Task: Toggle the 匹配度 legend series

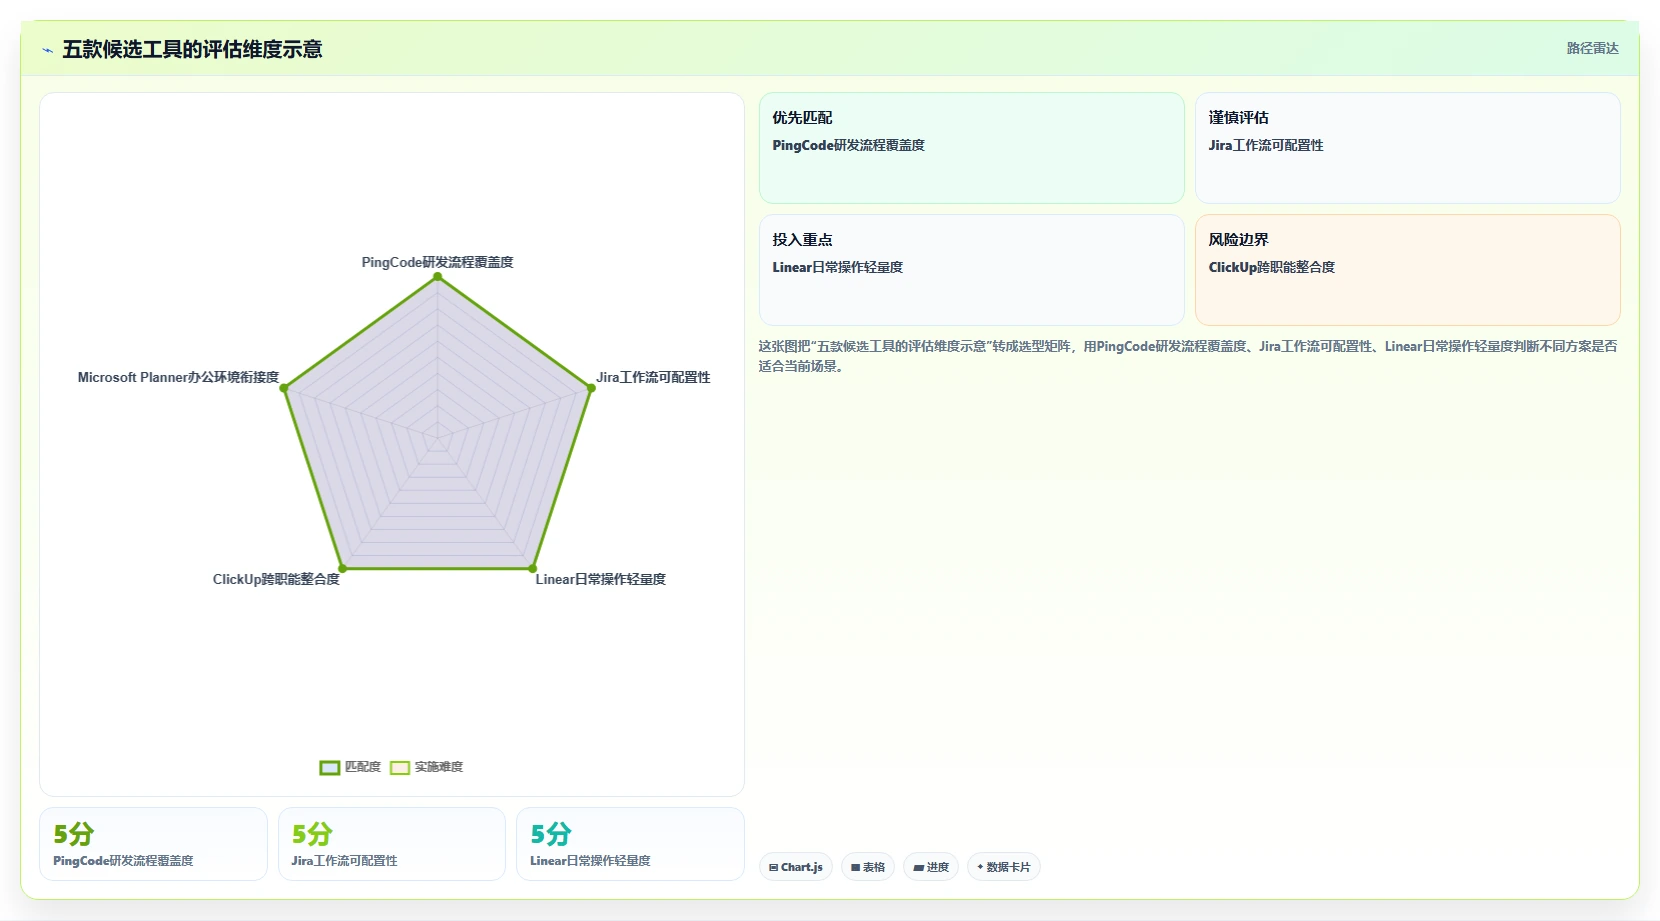Action: coord(350,767)
